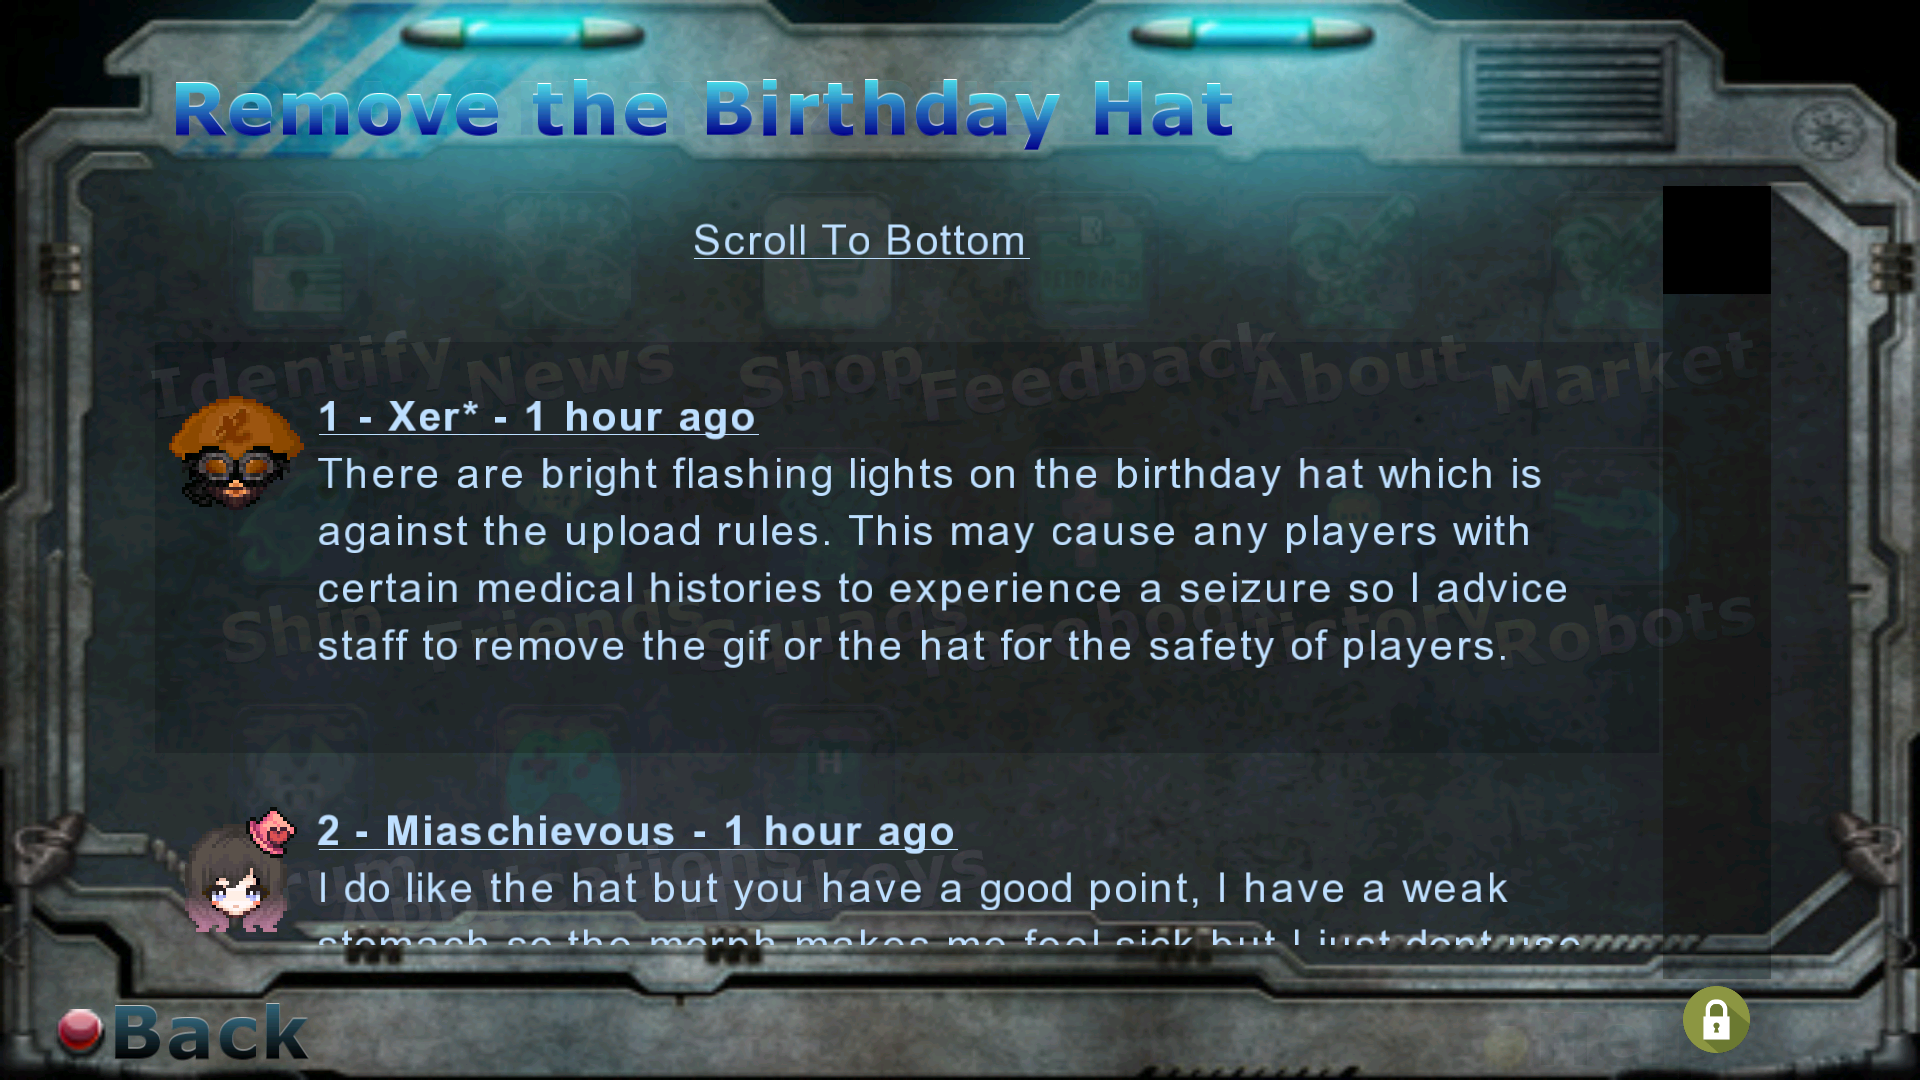Select Xer's first comment text
This screenshot has width=1920, height=1080.
[943, 560]
